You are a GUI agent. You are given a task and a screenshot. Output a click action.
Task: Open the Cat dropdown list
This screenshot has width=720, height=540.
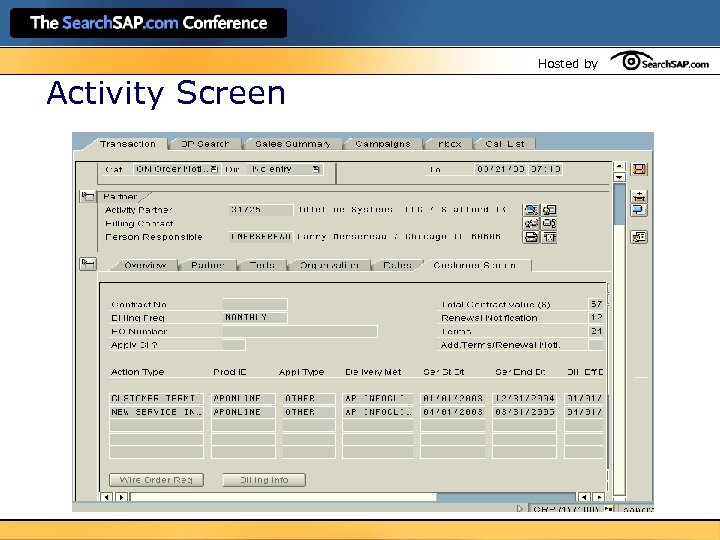click(x=213, y=170)
